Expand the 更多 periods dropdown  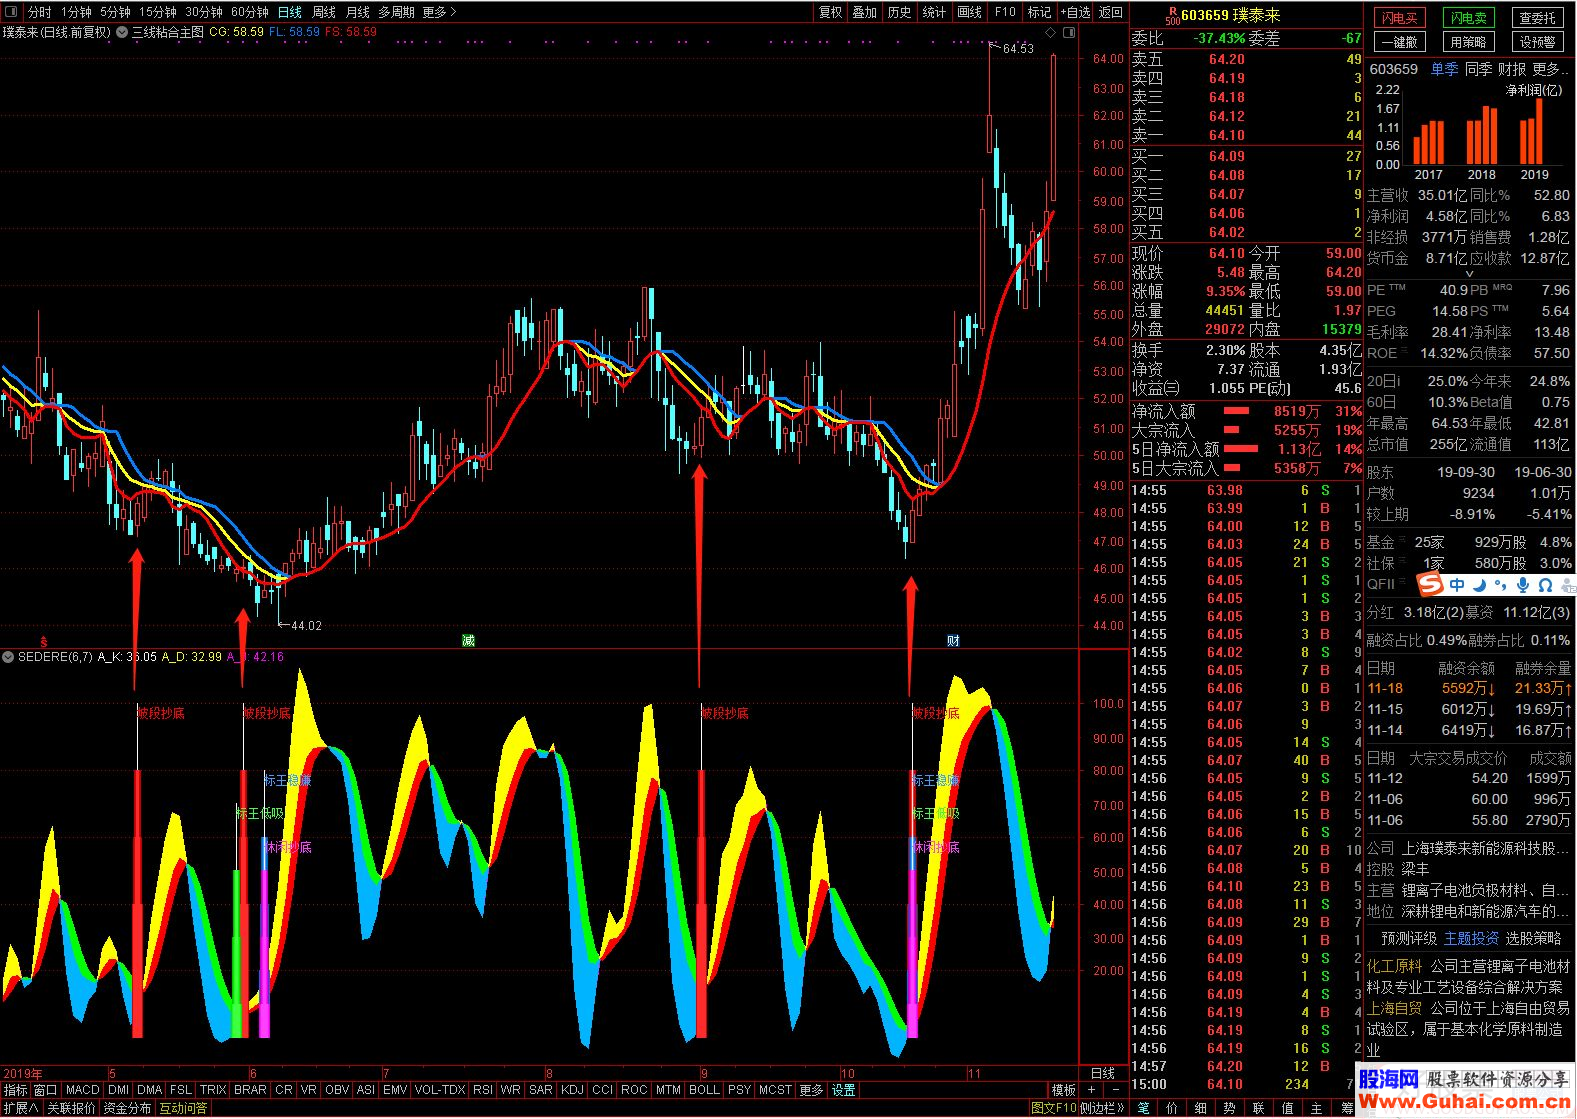tap(439, 12)
